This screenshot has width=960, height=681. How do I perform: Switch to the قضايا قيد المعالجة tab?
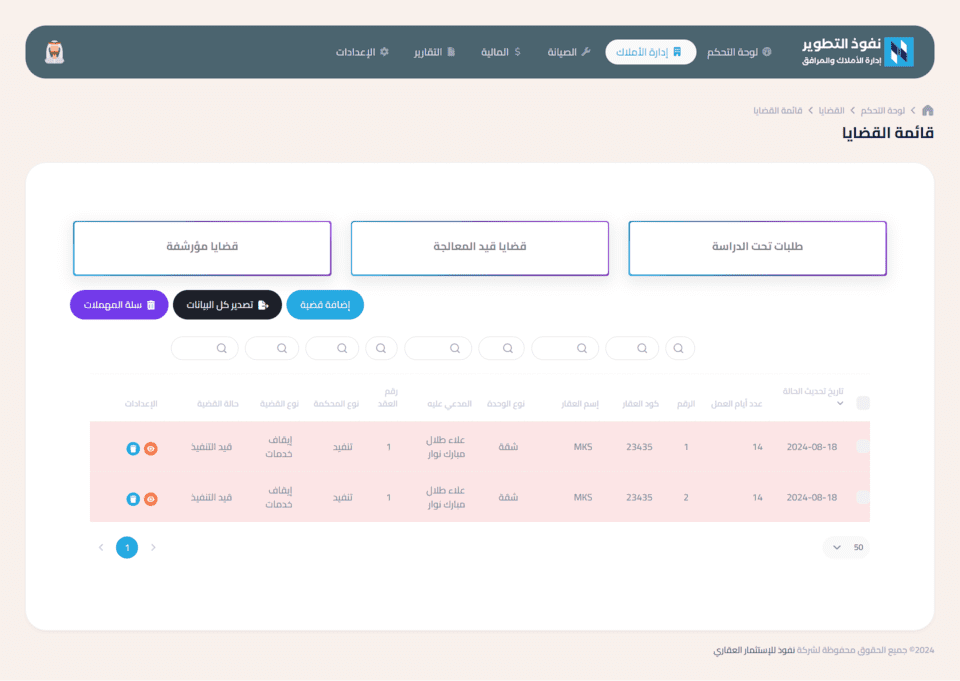point(480,247)
